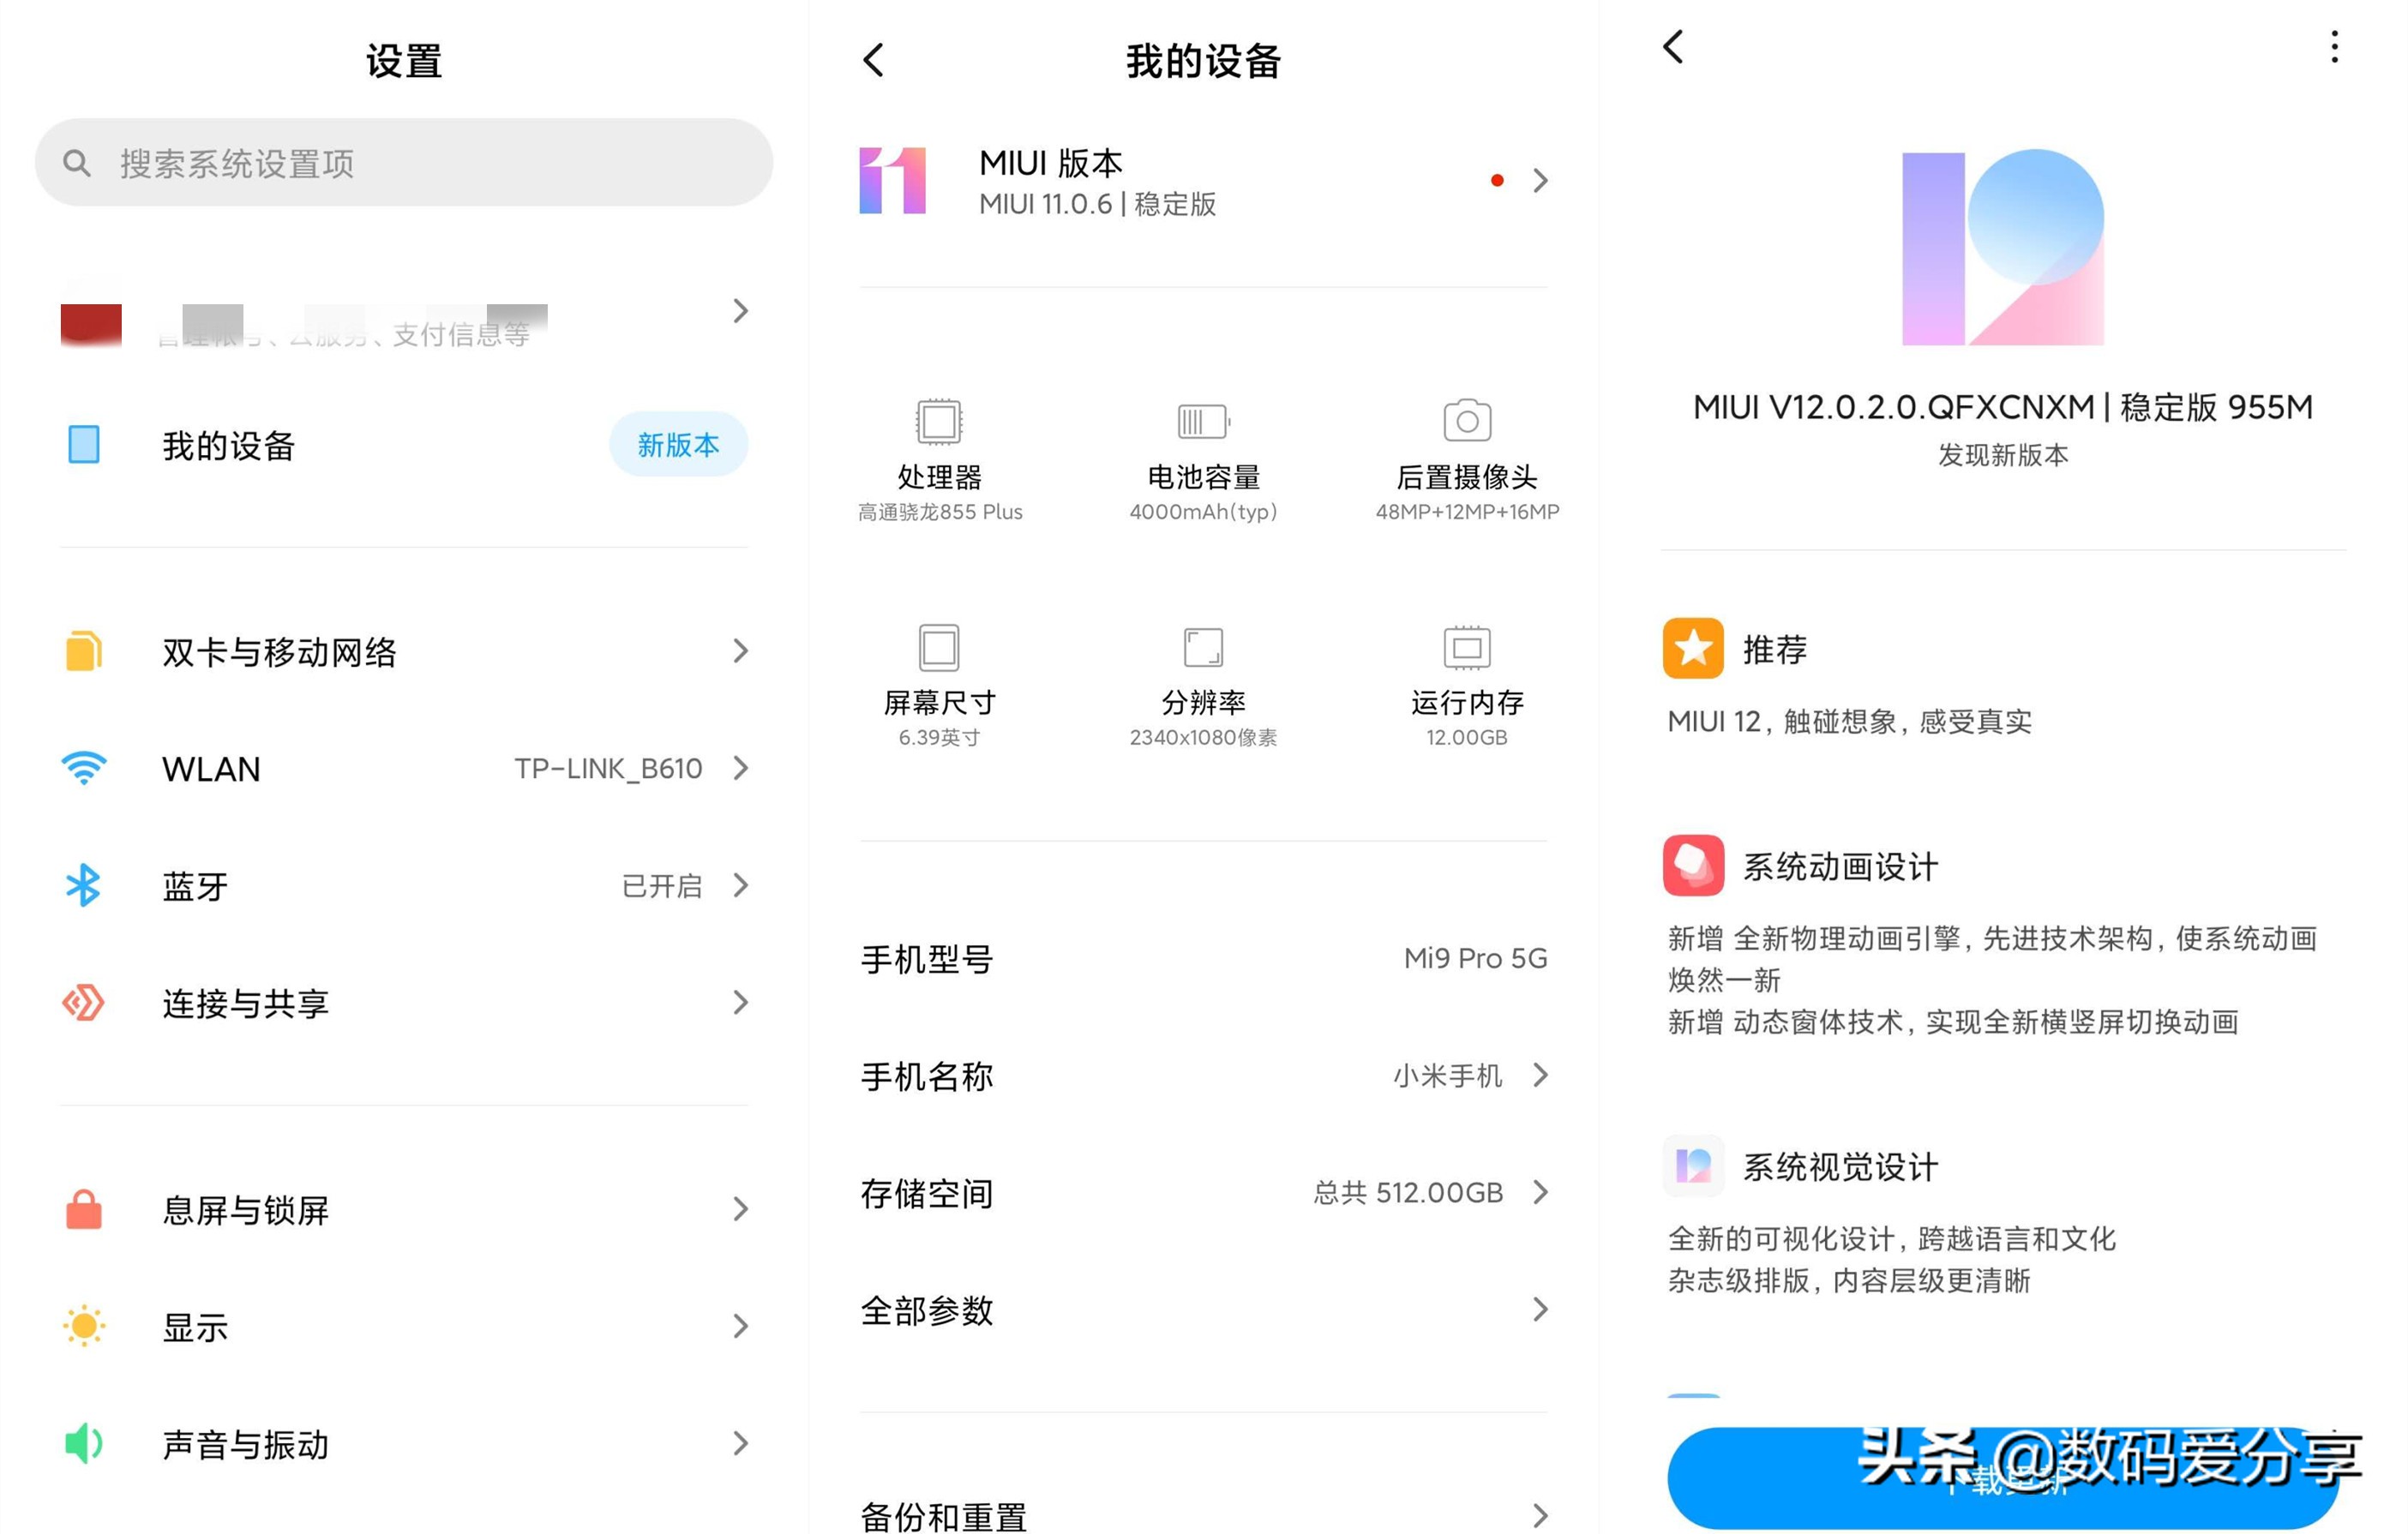Click the speaker icon 声音与振动

(x=84, y=1443)
